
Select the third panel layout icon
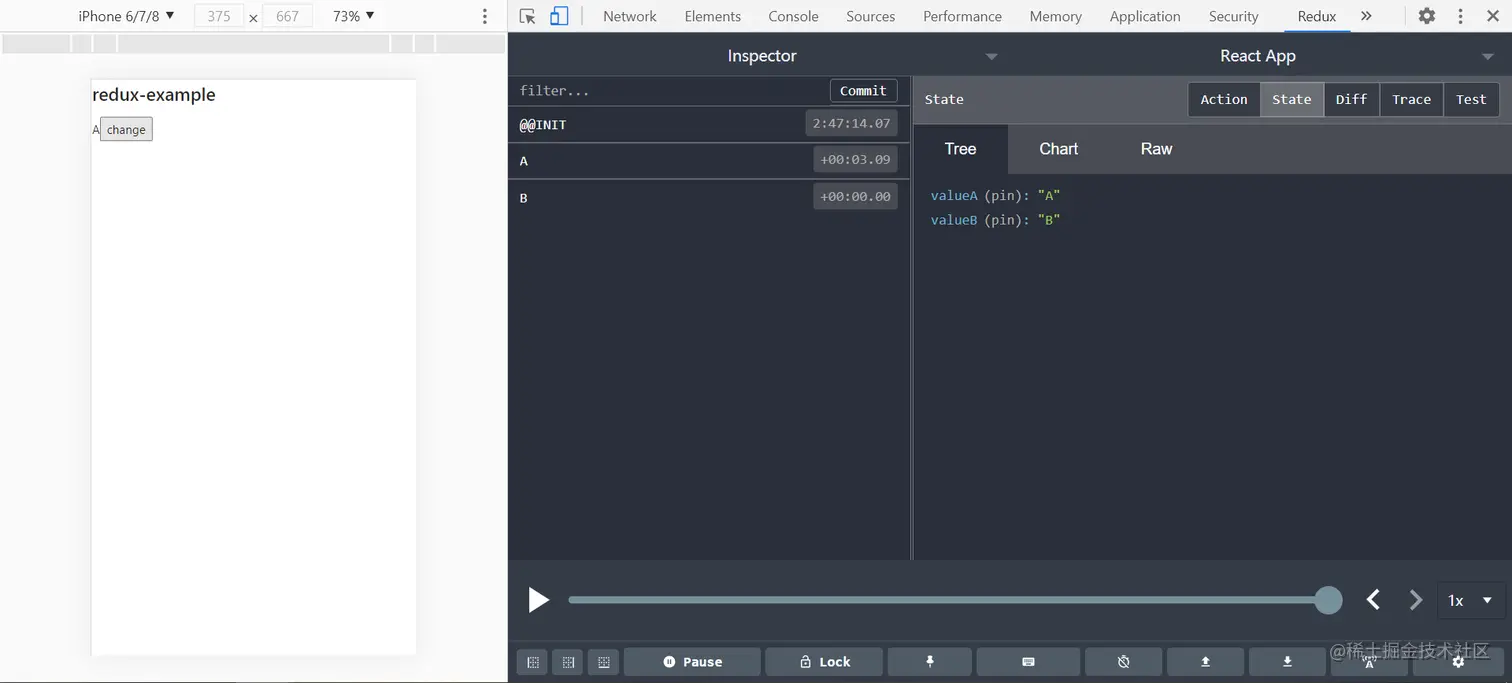(604, 662)
